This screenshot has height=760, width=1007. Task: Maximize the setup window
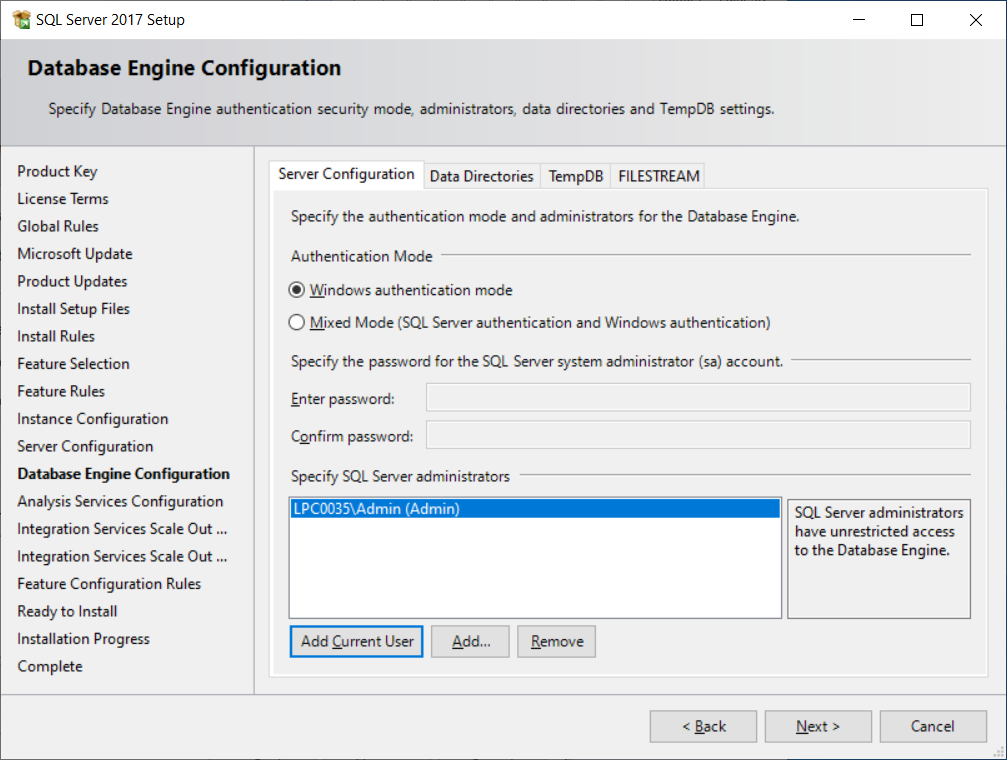click(x=916, y=20)
